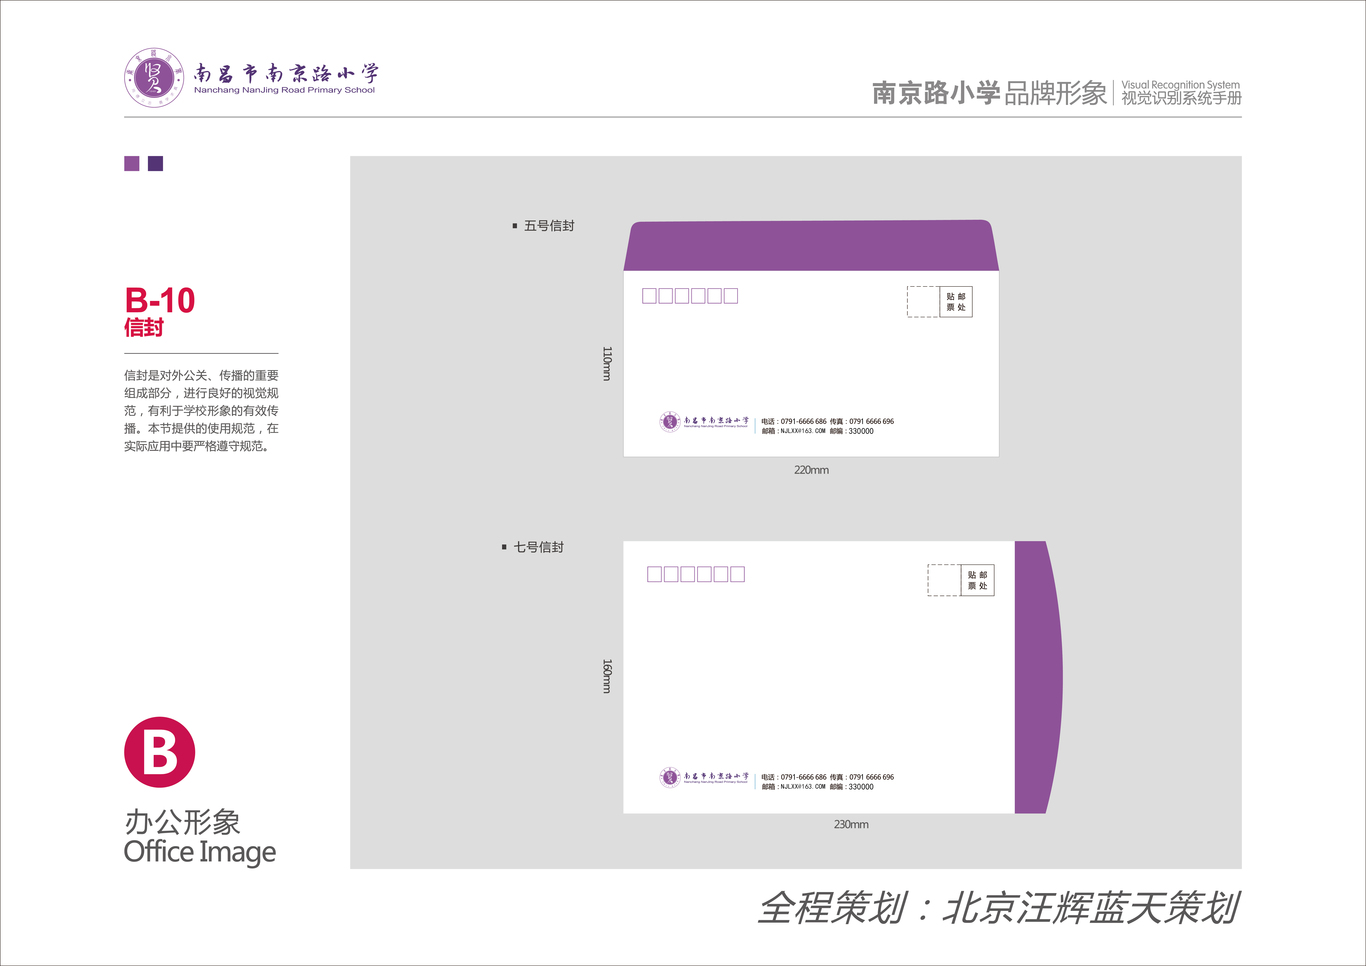Click the purple side flap of the 七号信封
Image resolution: width=1366 pixels, height=966 pixels.
pyautogui.click(x=1038, y=677)
